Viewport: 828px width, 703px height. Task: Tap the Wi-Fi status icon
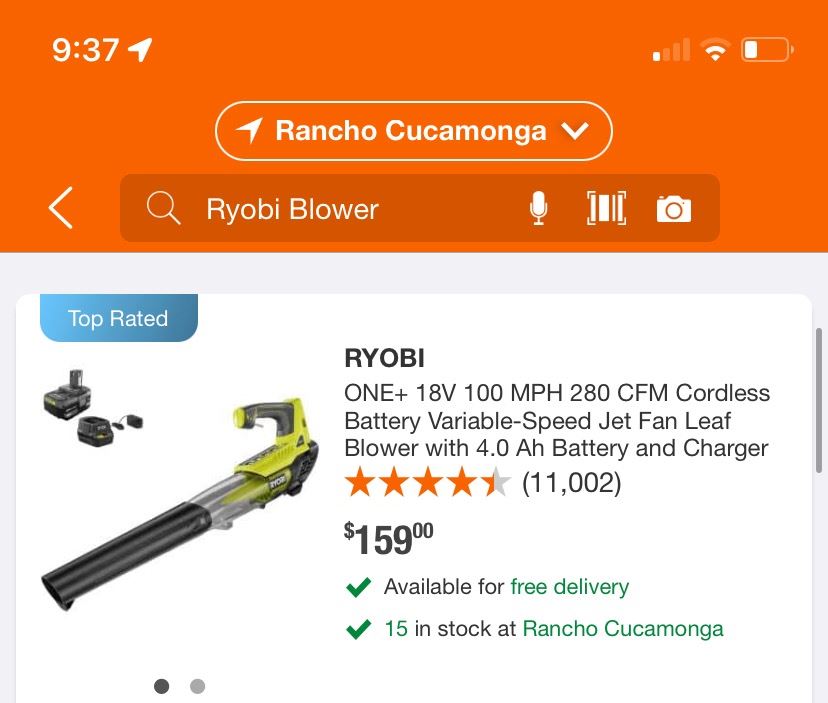point(716,50)
